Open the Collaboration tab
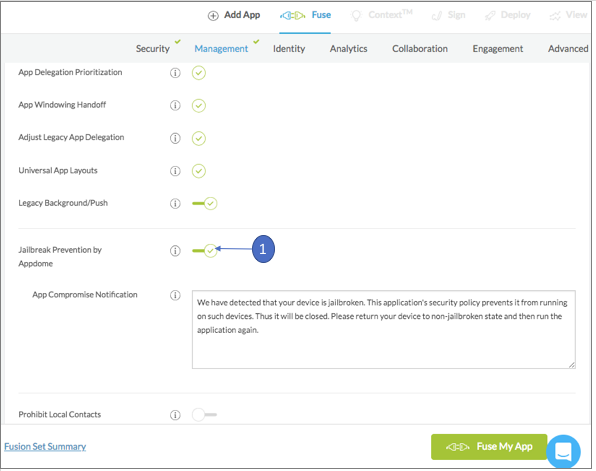 (420, 49)
